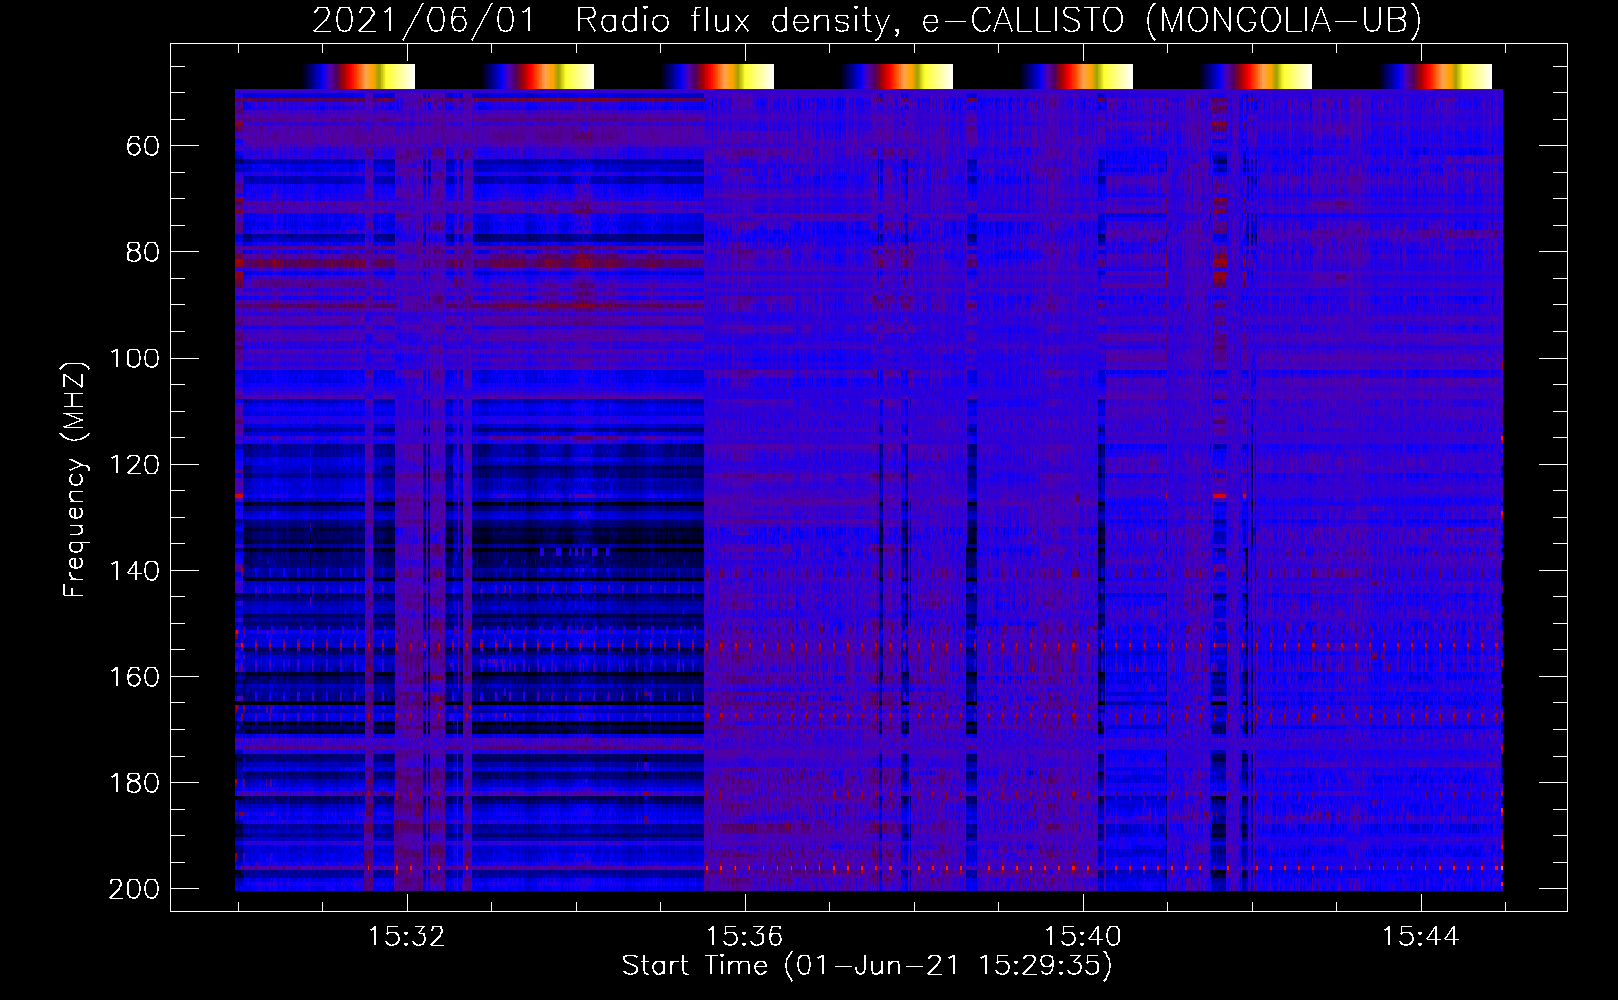Click the 15:36 time tick label

coord(744,937)
